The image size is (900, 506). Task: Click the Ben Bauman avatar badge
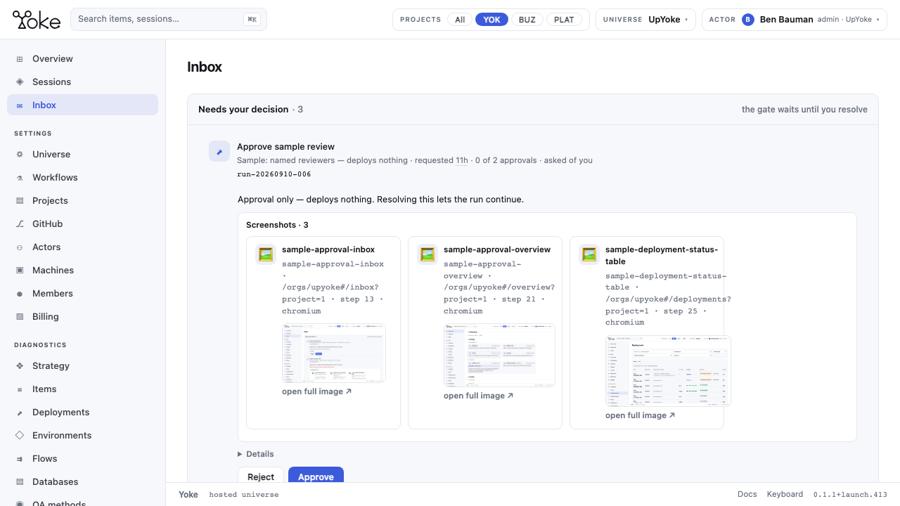tap(747, 20)
